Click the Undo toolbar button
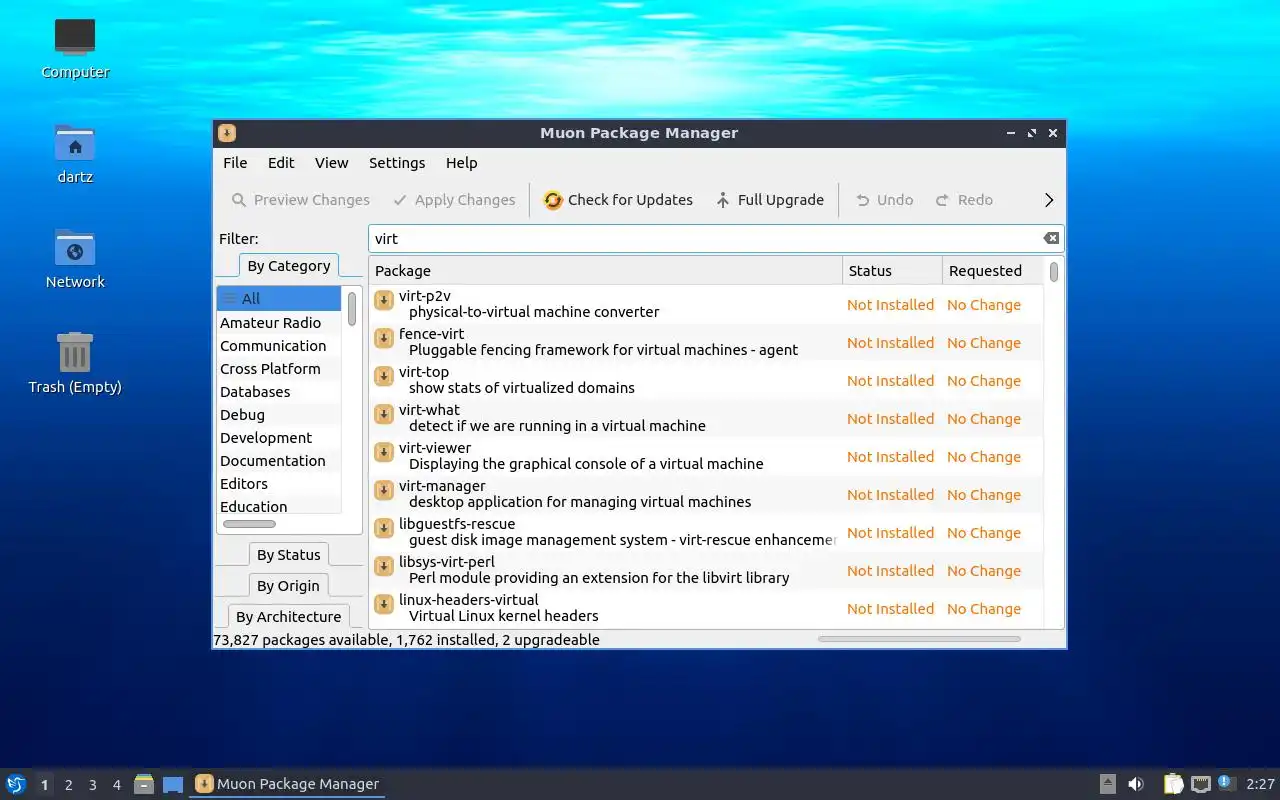This screenshot has width=1280, height=800. [x=884, y=200]
